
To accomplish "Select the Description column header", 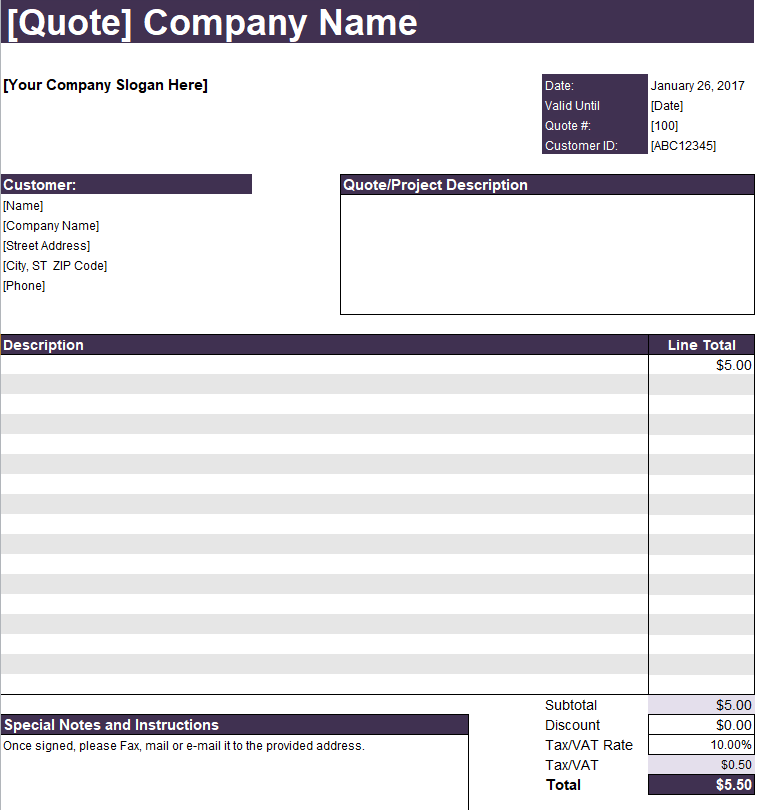I will [325, 345].
